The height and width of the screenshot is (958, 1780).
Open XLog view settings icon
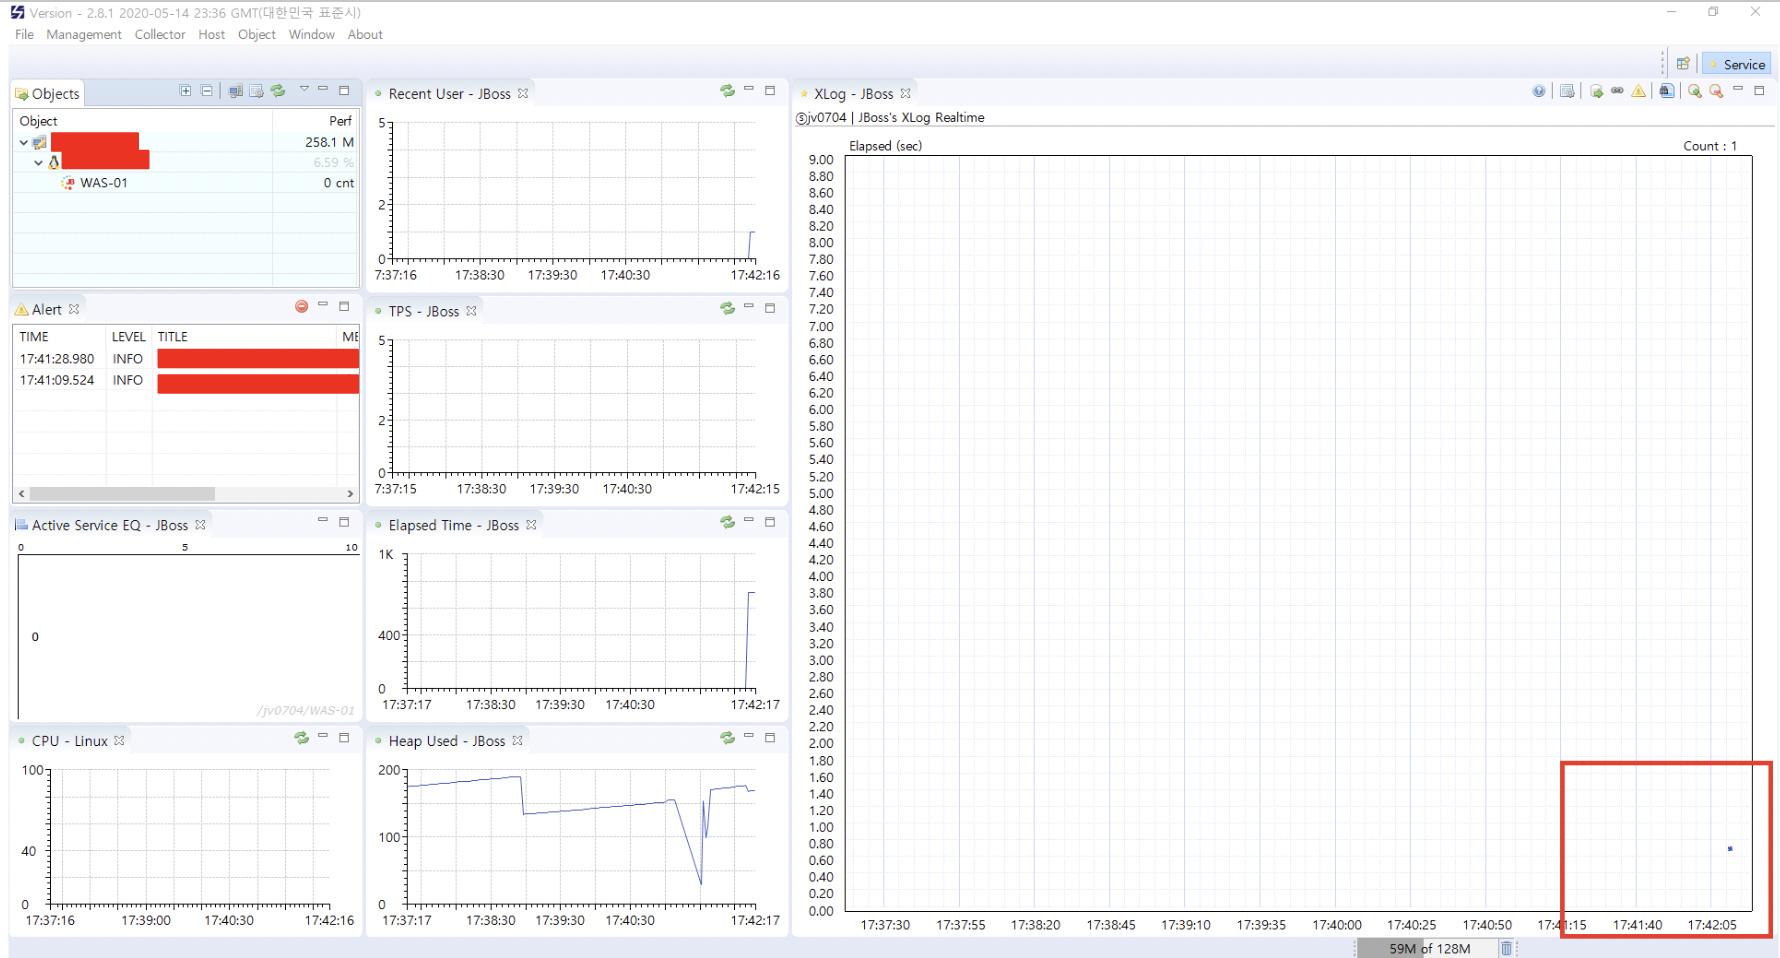[x=1567, y=91]
